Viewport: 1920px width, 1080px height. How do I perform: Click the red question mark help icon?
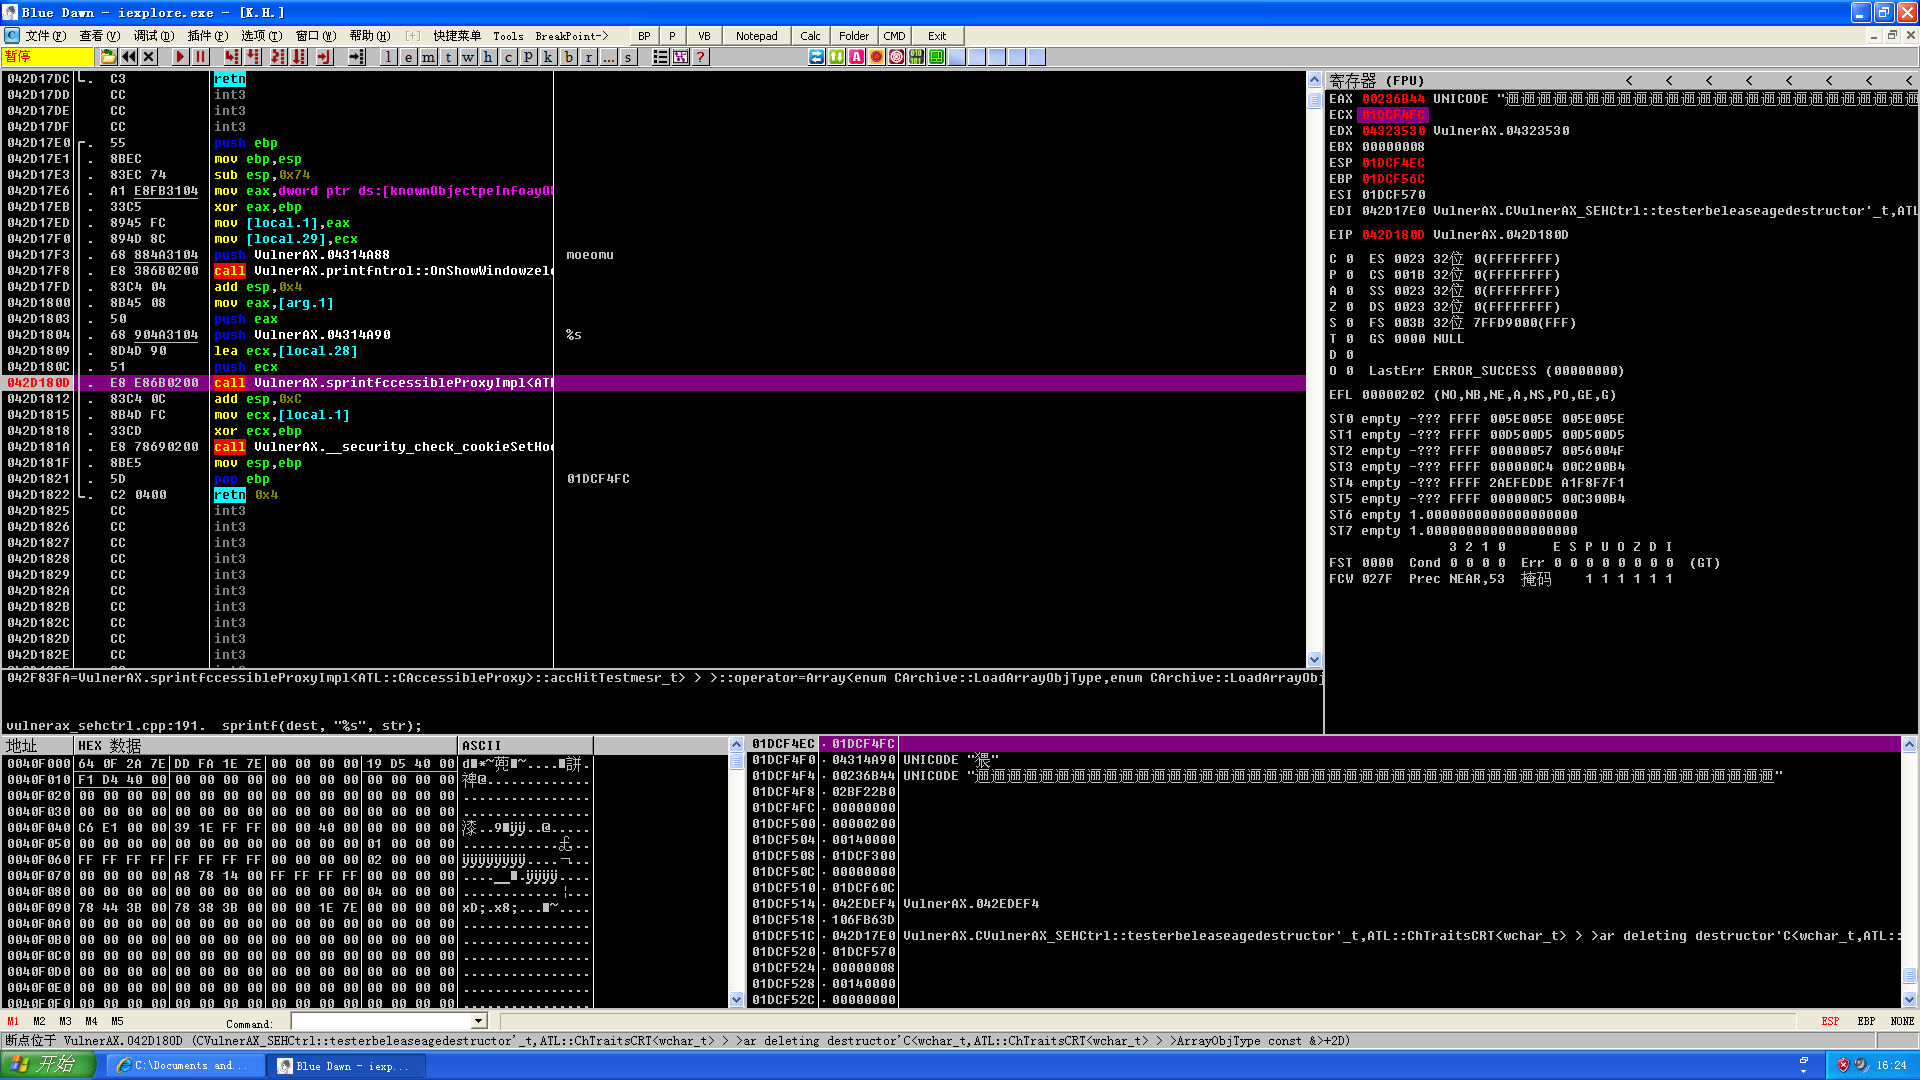click(x=701, y=57)
